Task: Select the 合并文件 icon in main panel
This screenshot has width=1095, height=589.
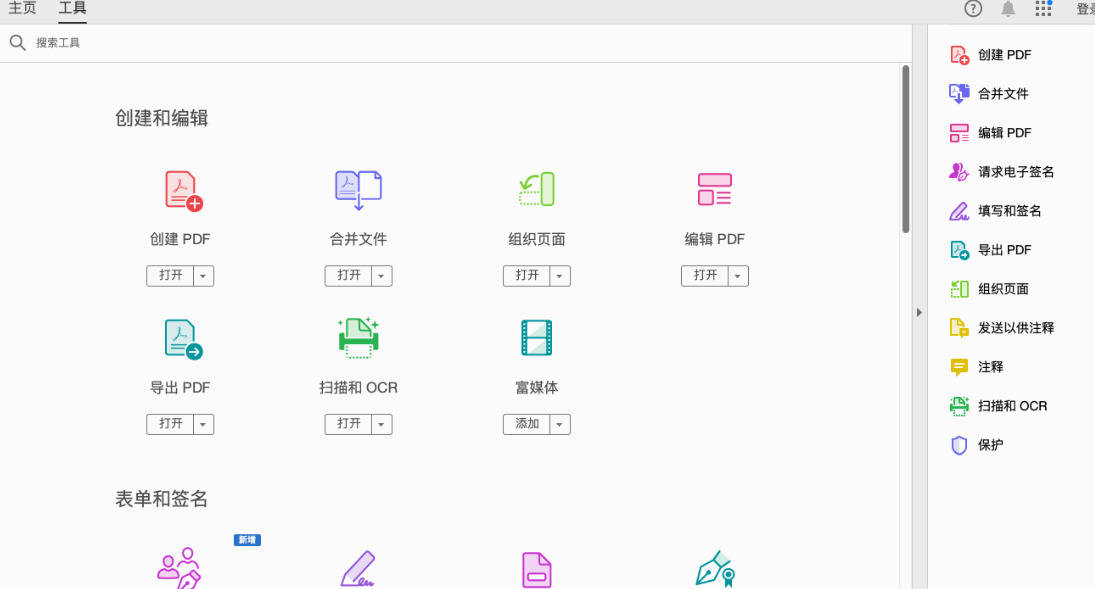Action: point(358,190)
